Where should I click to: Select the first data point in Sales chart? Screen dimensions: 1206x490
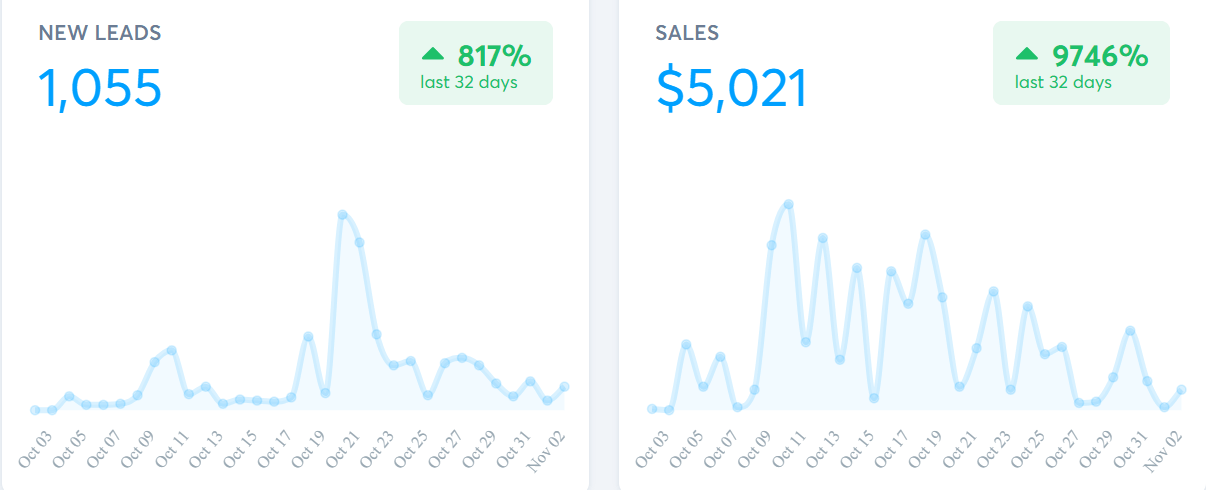tap(652, 408)
